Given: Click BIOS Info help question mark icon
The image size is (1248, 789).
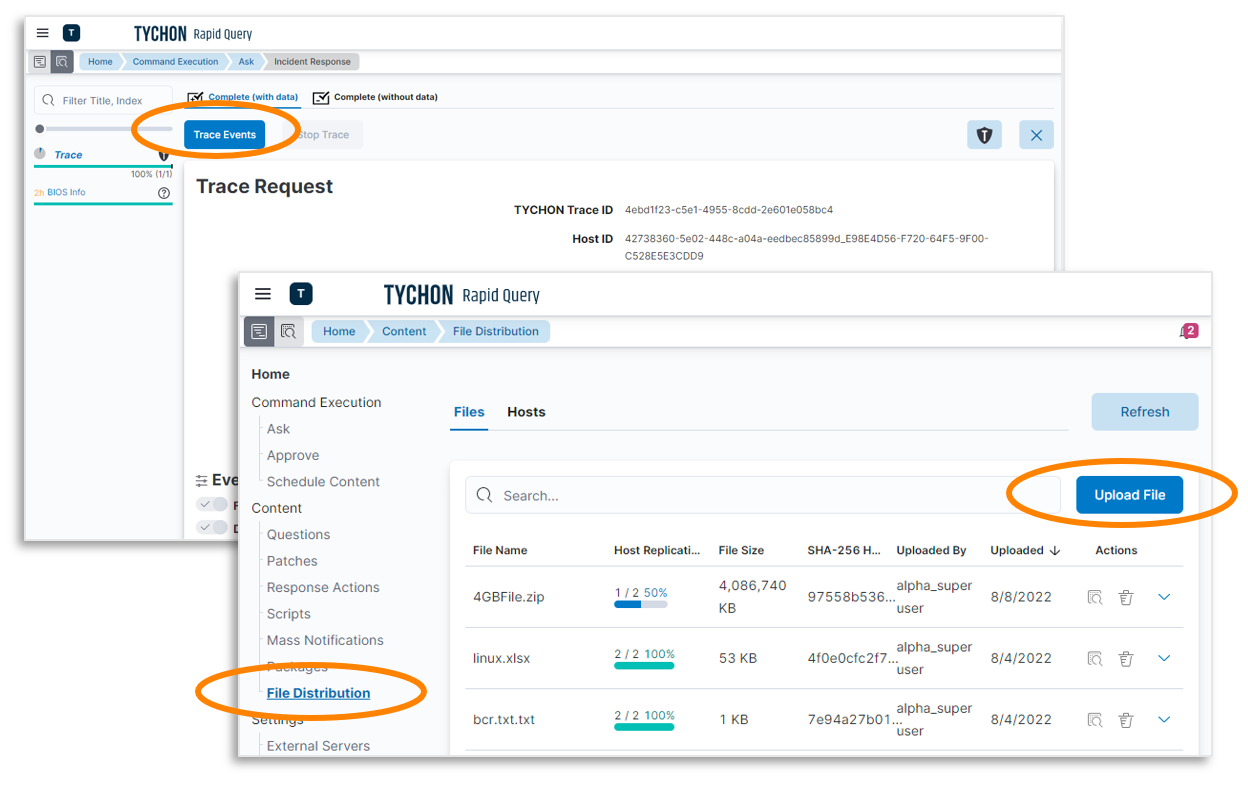Looking at the screenshot, I should tap(164, 192).
